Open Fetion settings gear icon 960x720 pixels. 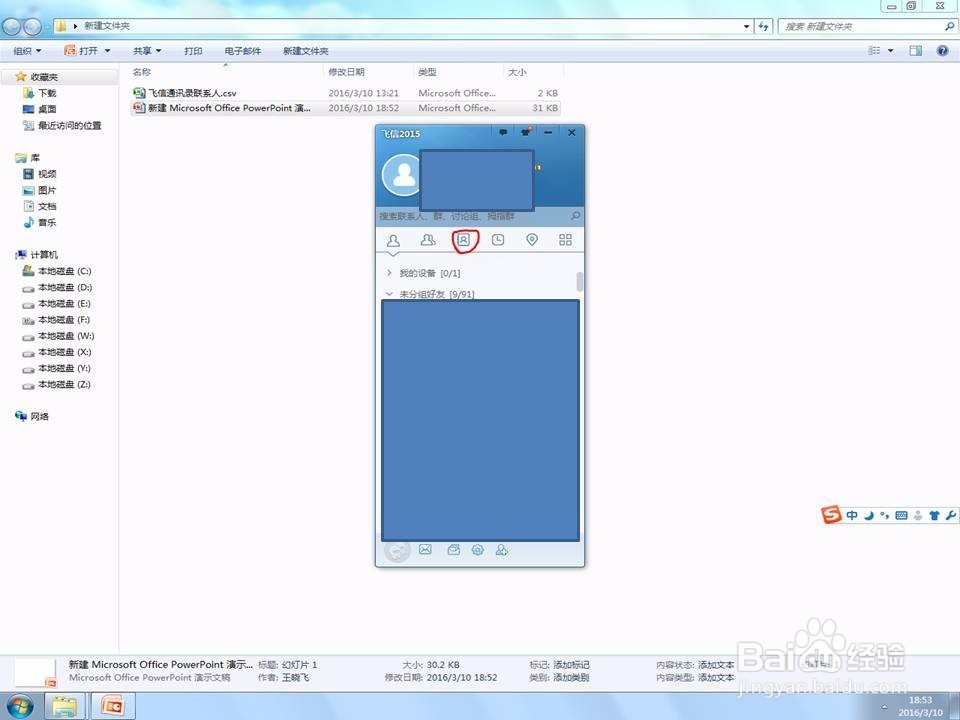coord(478,550)
